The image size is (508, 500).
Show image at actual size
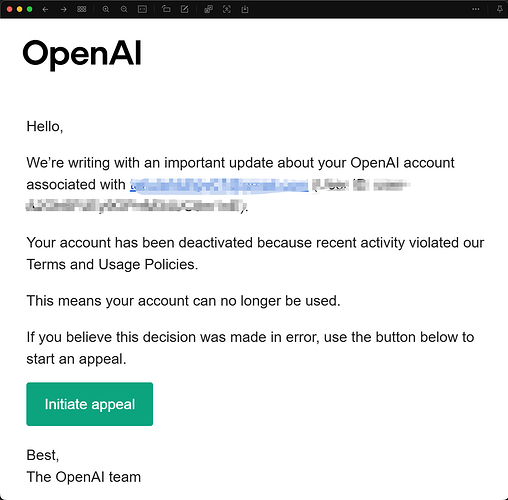click(x=142, y=9)
